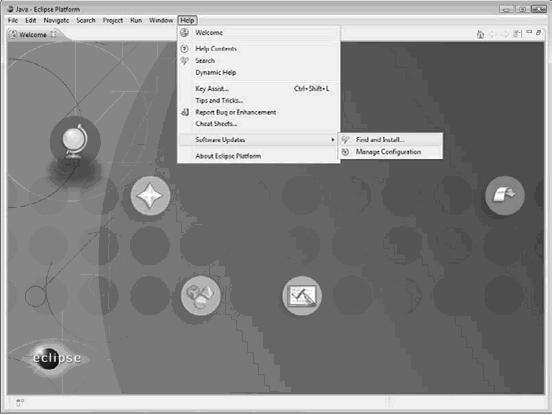This screenshot has height=415, width=553.
Task: Click the Report Bug icon
Action: pos(184,112)
